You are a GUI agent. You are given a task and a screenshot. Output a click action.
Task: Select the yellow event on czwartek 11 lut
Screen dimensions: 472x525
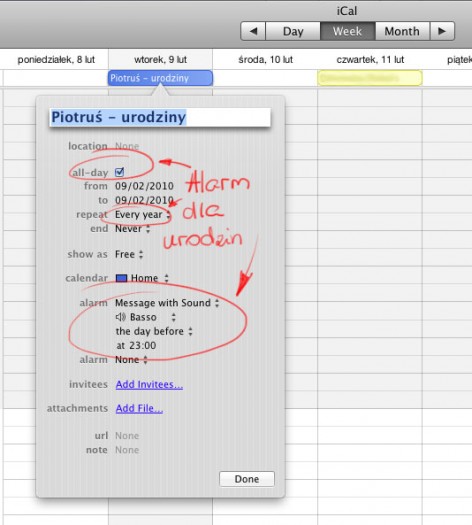[370, 78]
